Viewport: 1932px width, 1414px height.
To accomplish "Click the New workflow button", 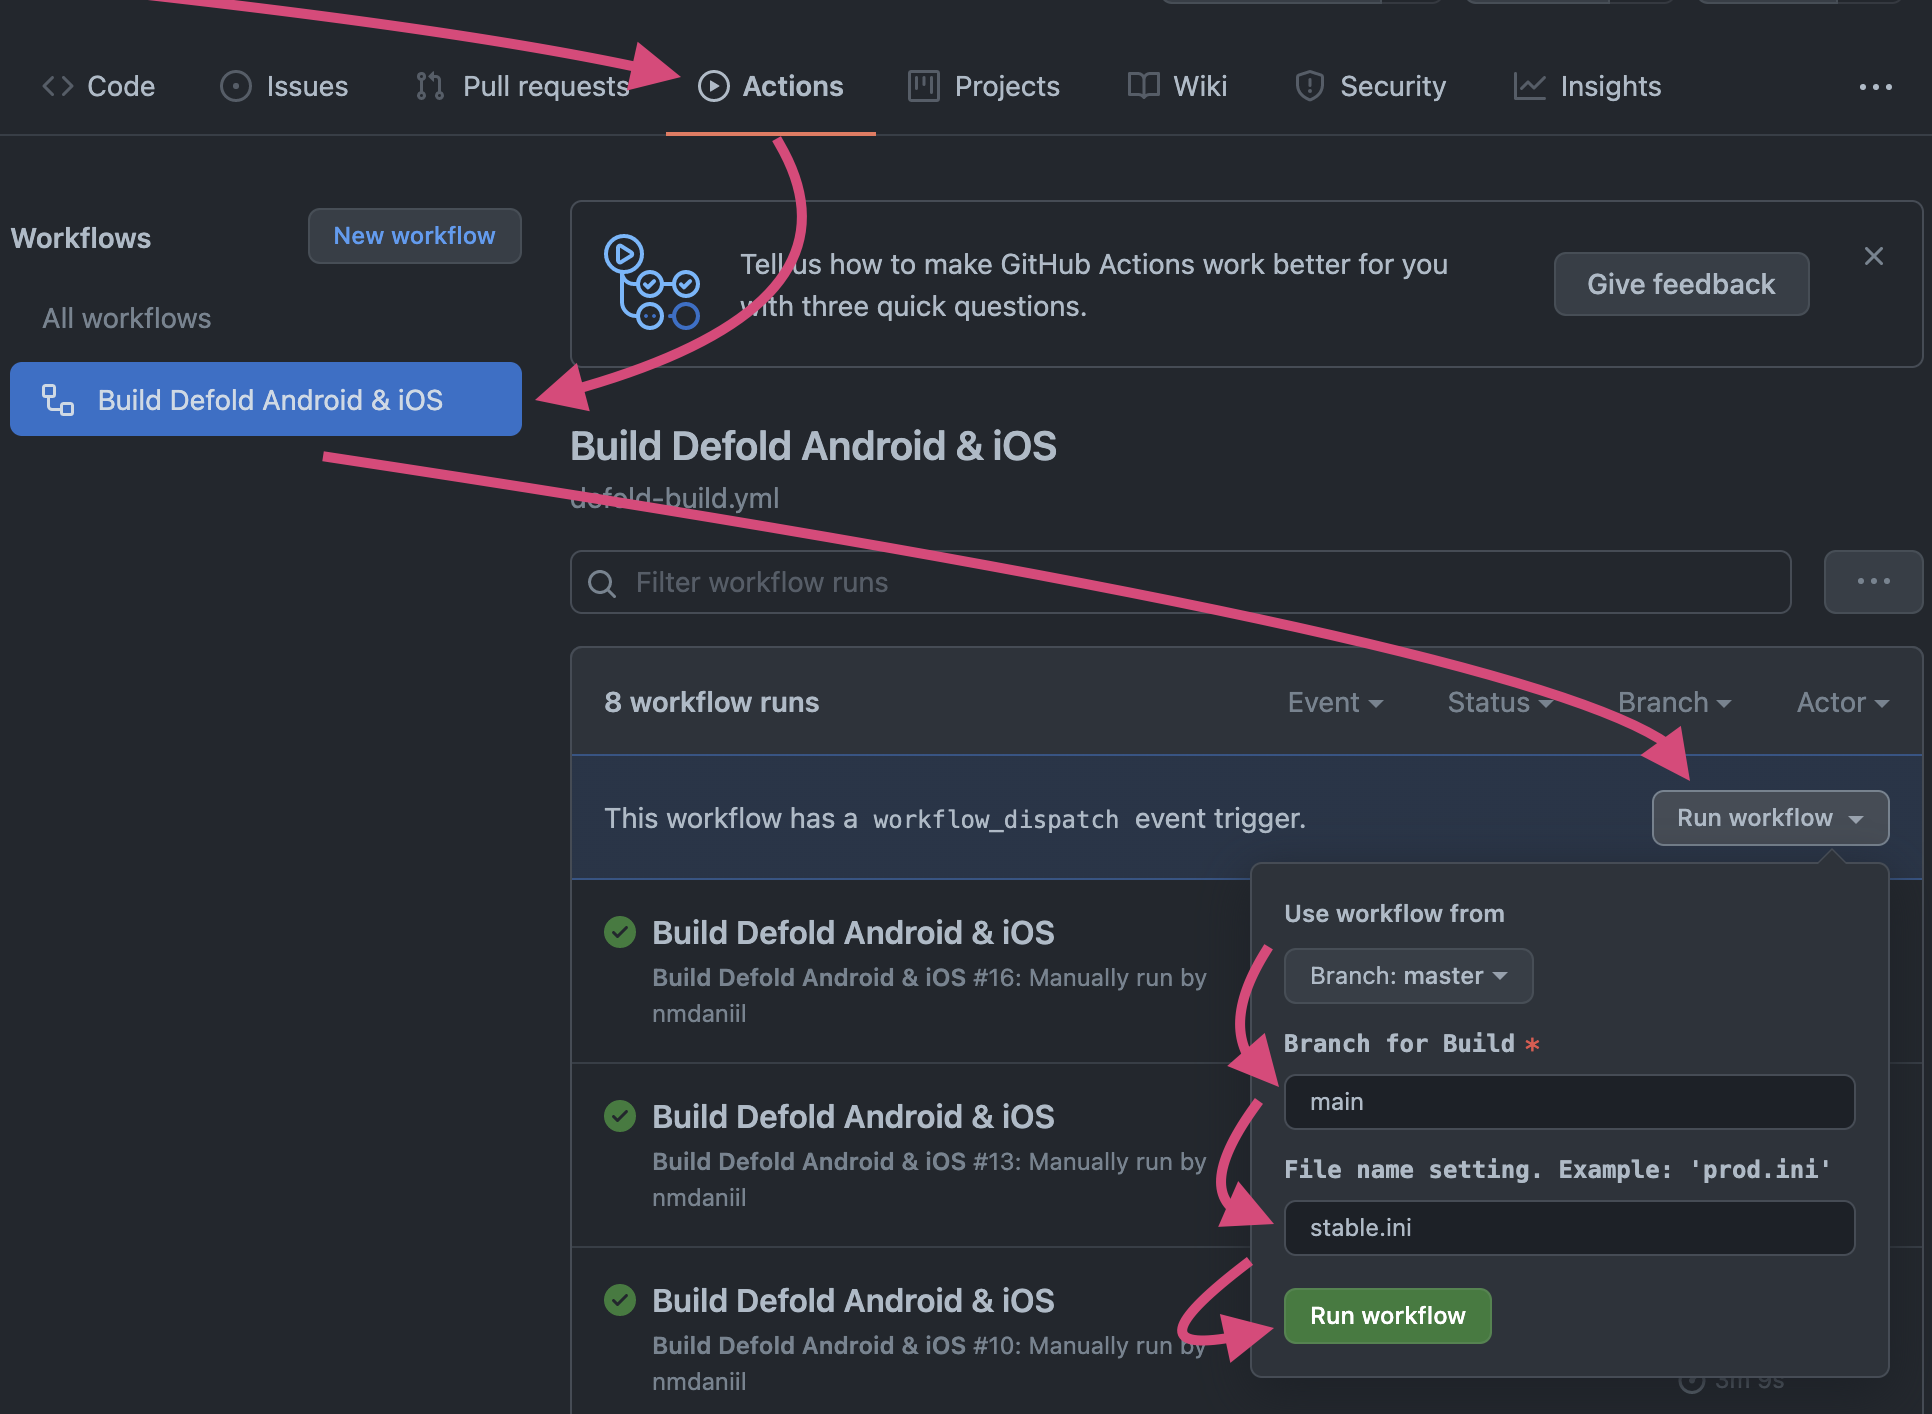I will pyautogui.click(x=414, y=236).
